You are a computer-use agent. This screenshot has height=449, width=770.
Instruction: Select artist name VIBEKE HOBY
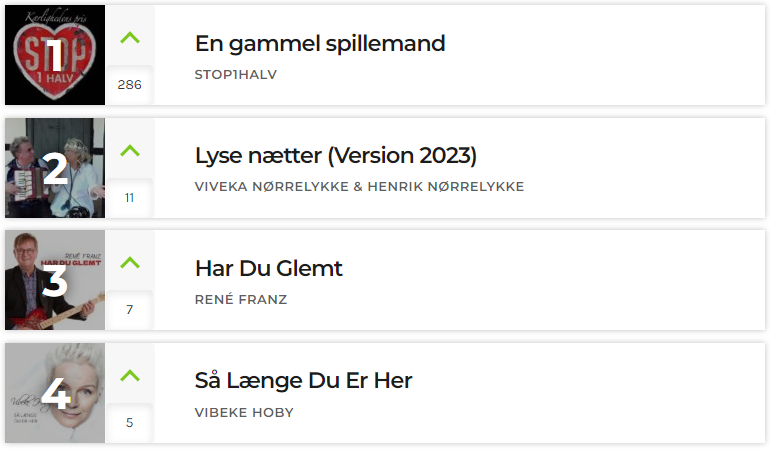pos(244,412)
